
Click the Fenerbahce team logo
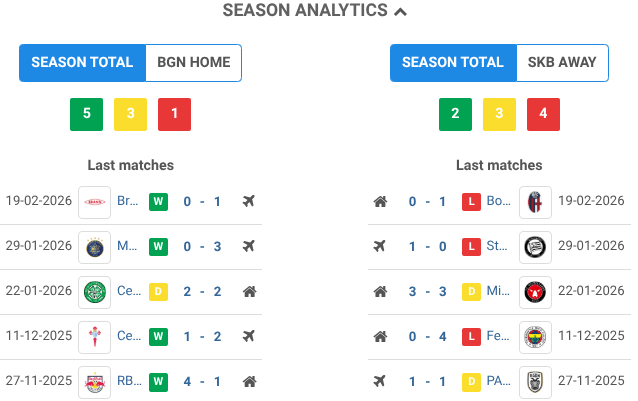tap(535, 337)
